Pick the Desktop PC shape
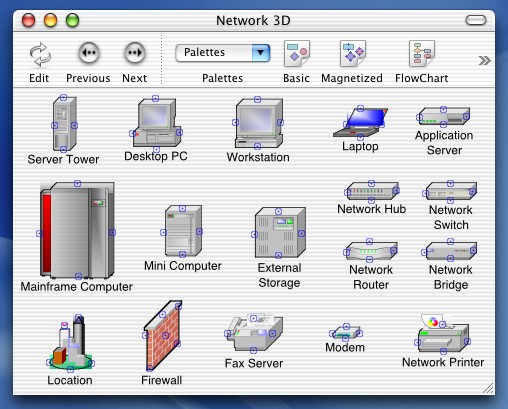 155,123
